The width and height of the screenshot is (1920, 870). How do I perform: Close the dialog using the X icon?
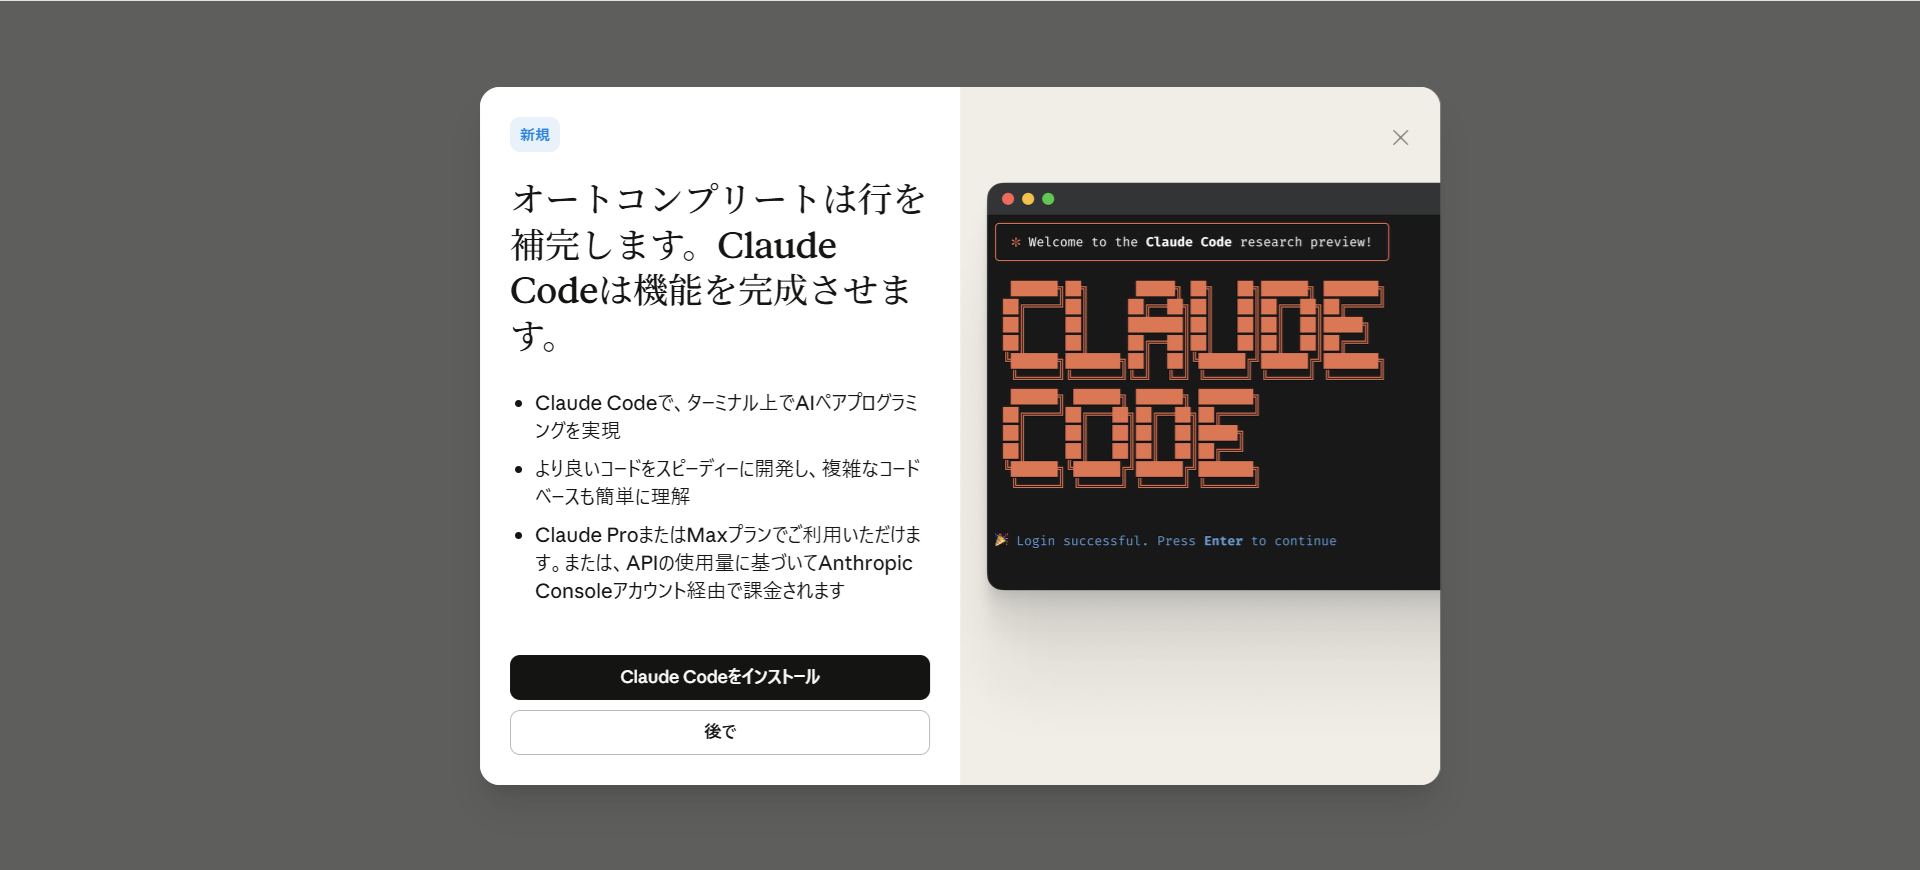(1400, 138)
